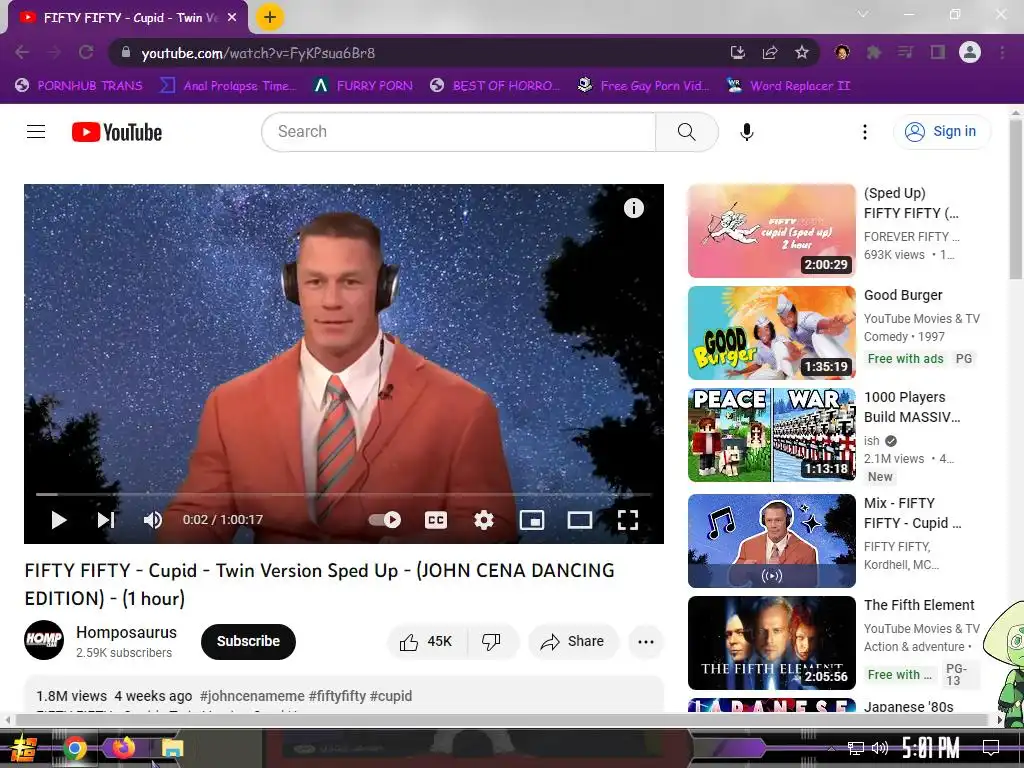The height and width of the screenshot is (768, 1024).
Task: Install app icon in address bar
Action: (737, 52)
